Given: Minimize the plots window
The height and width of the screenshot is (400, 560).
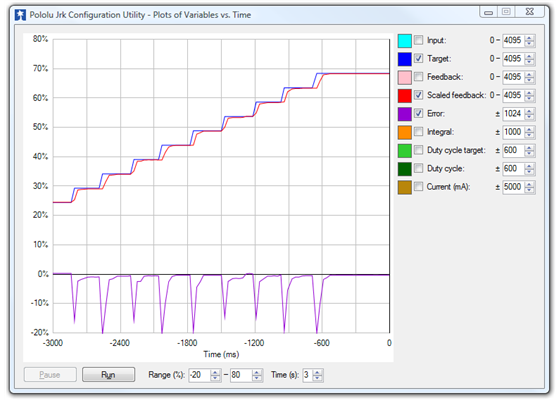Looking at the screenshot, I should 489,12.
